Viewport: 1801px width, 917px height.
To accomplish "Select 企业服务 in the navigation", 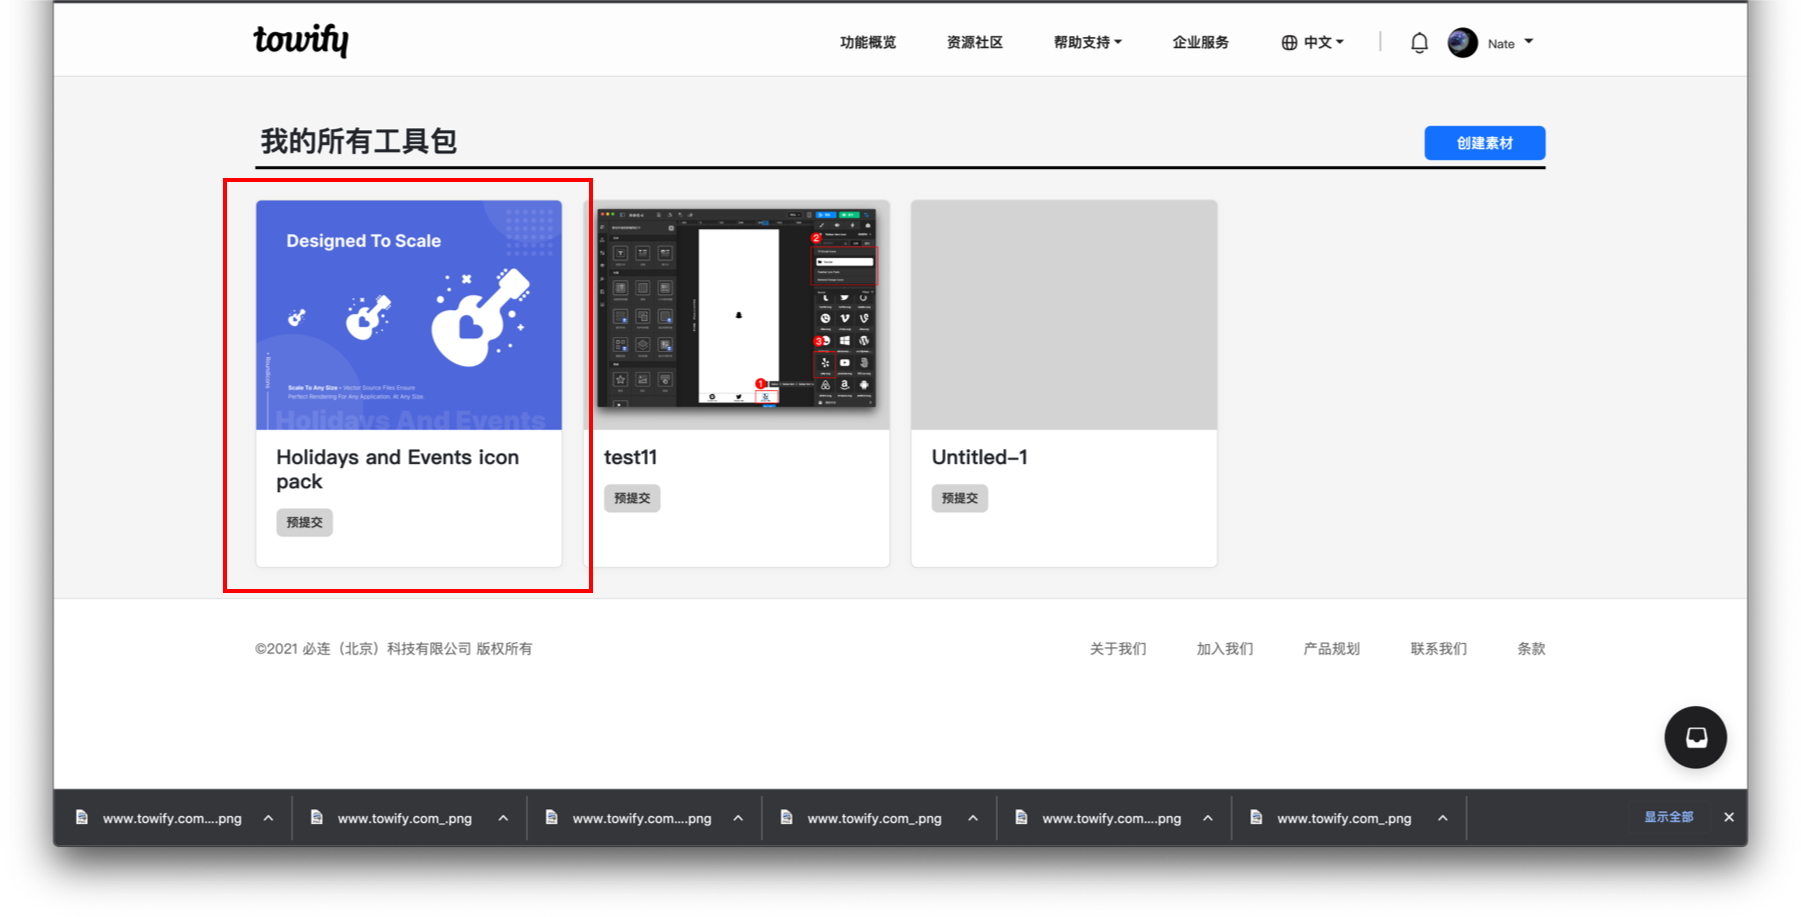I will click(1200, 42).
